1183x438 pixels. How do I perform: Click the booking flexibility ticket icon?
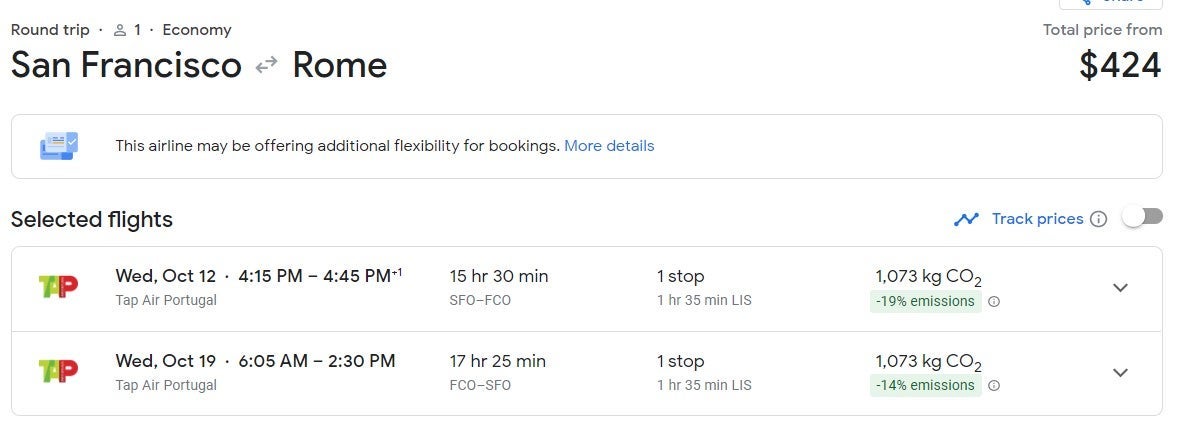pyautogui.click(x=59, y=146)
